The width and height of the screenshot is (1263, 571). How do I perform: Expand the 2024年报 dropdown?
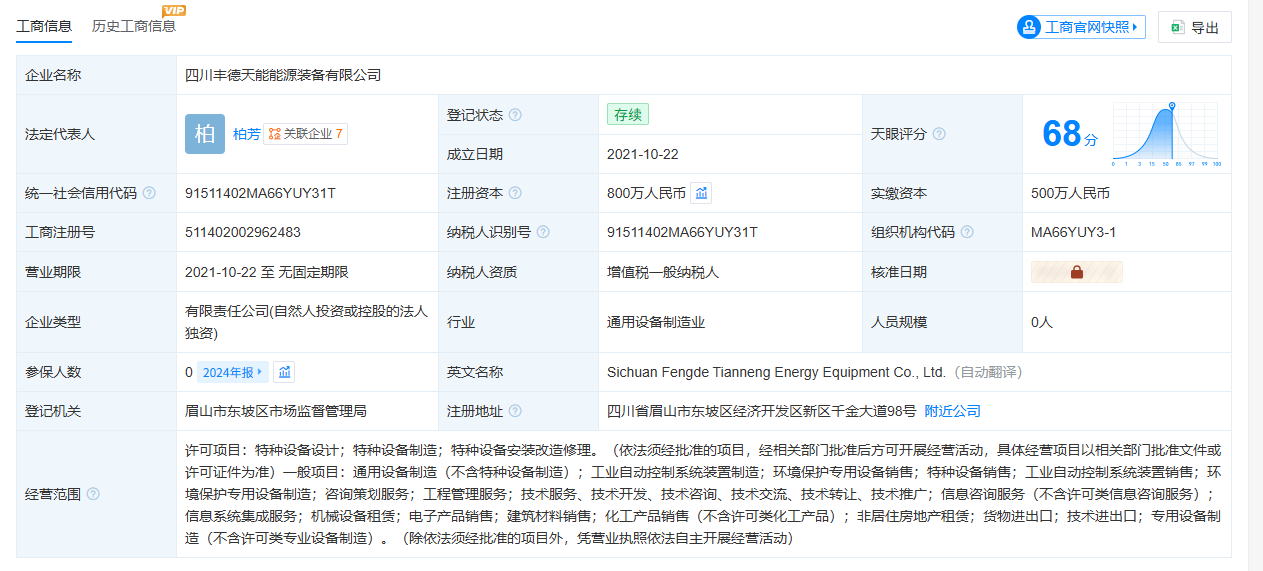(233, 372)
